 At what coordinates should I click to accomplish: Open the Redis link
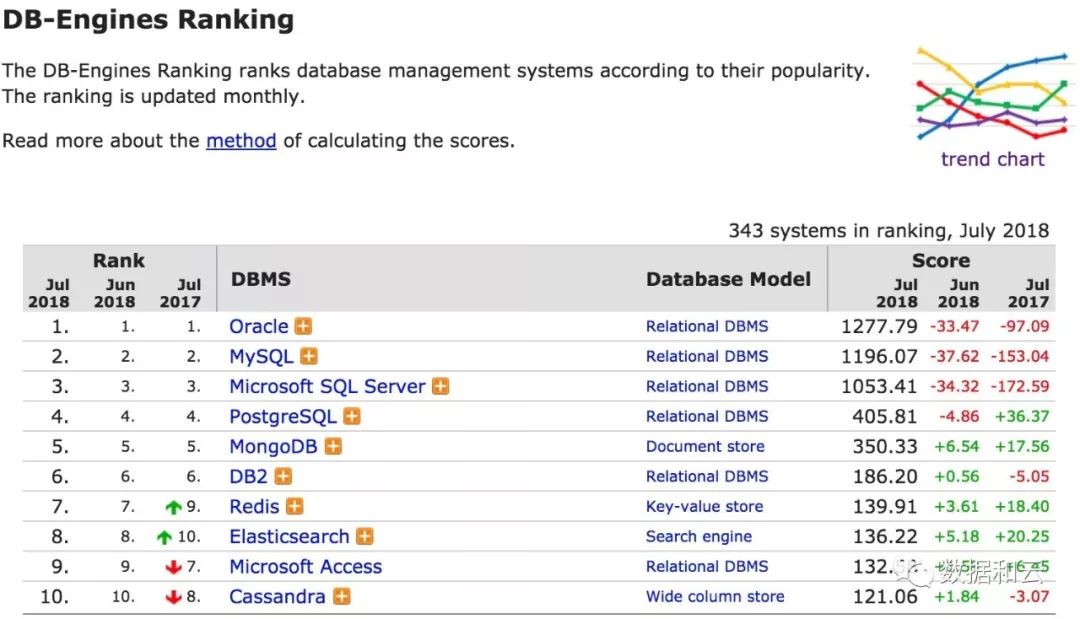tap(254, 506)
